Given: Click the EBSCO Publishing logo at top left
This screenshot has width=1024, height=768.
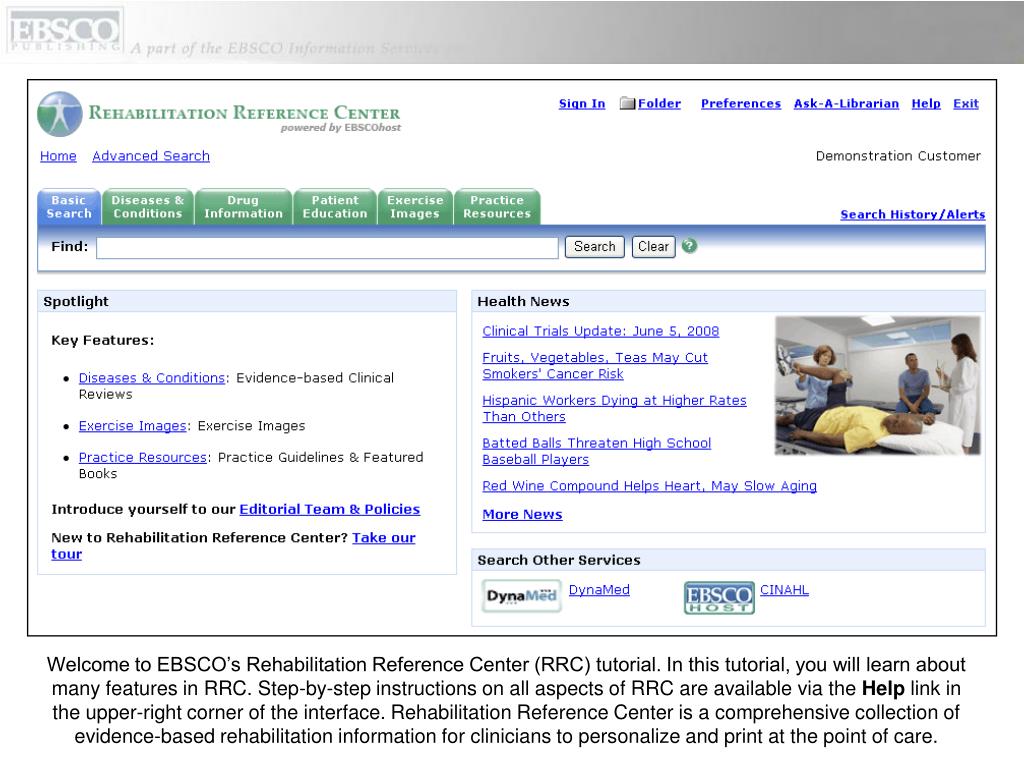Looking at the screenshot, I should [x=63, y=27].
